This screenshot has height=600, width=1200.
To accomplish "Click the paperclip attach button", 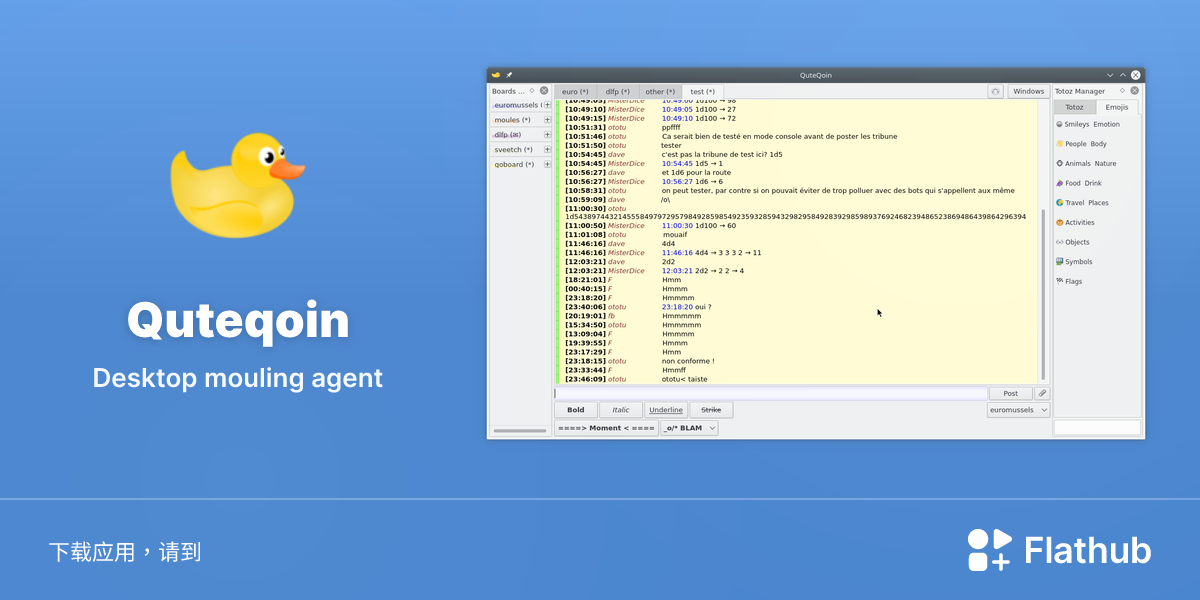I will pos(1042,394).
